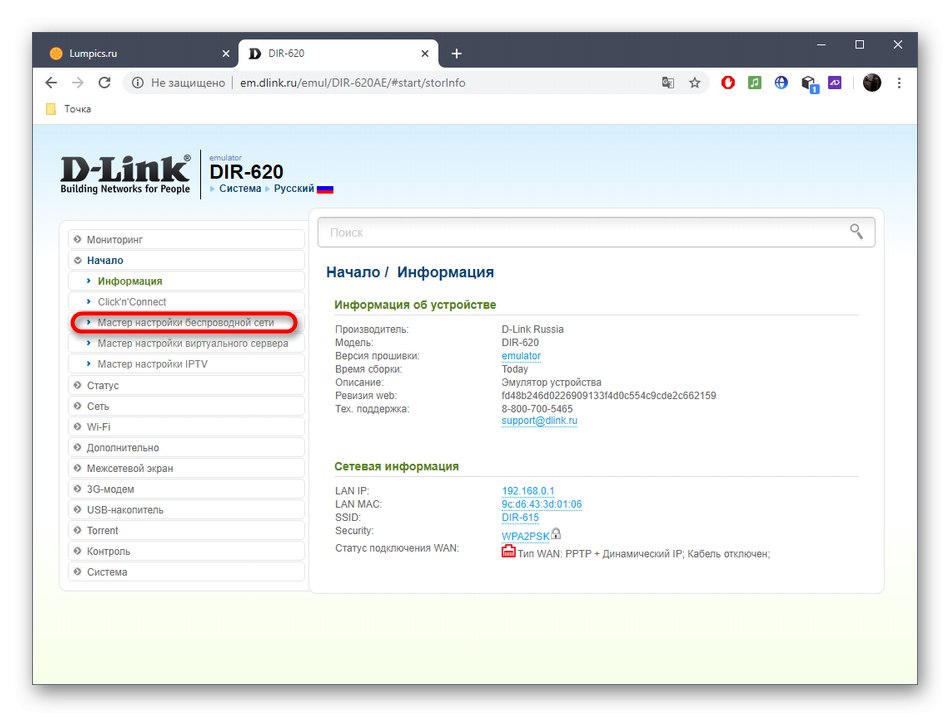Expand the Контроль menu section

pyautogui.click(x=186, y=551)
